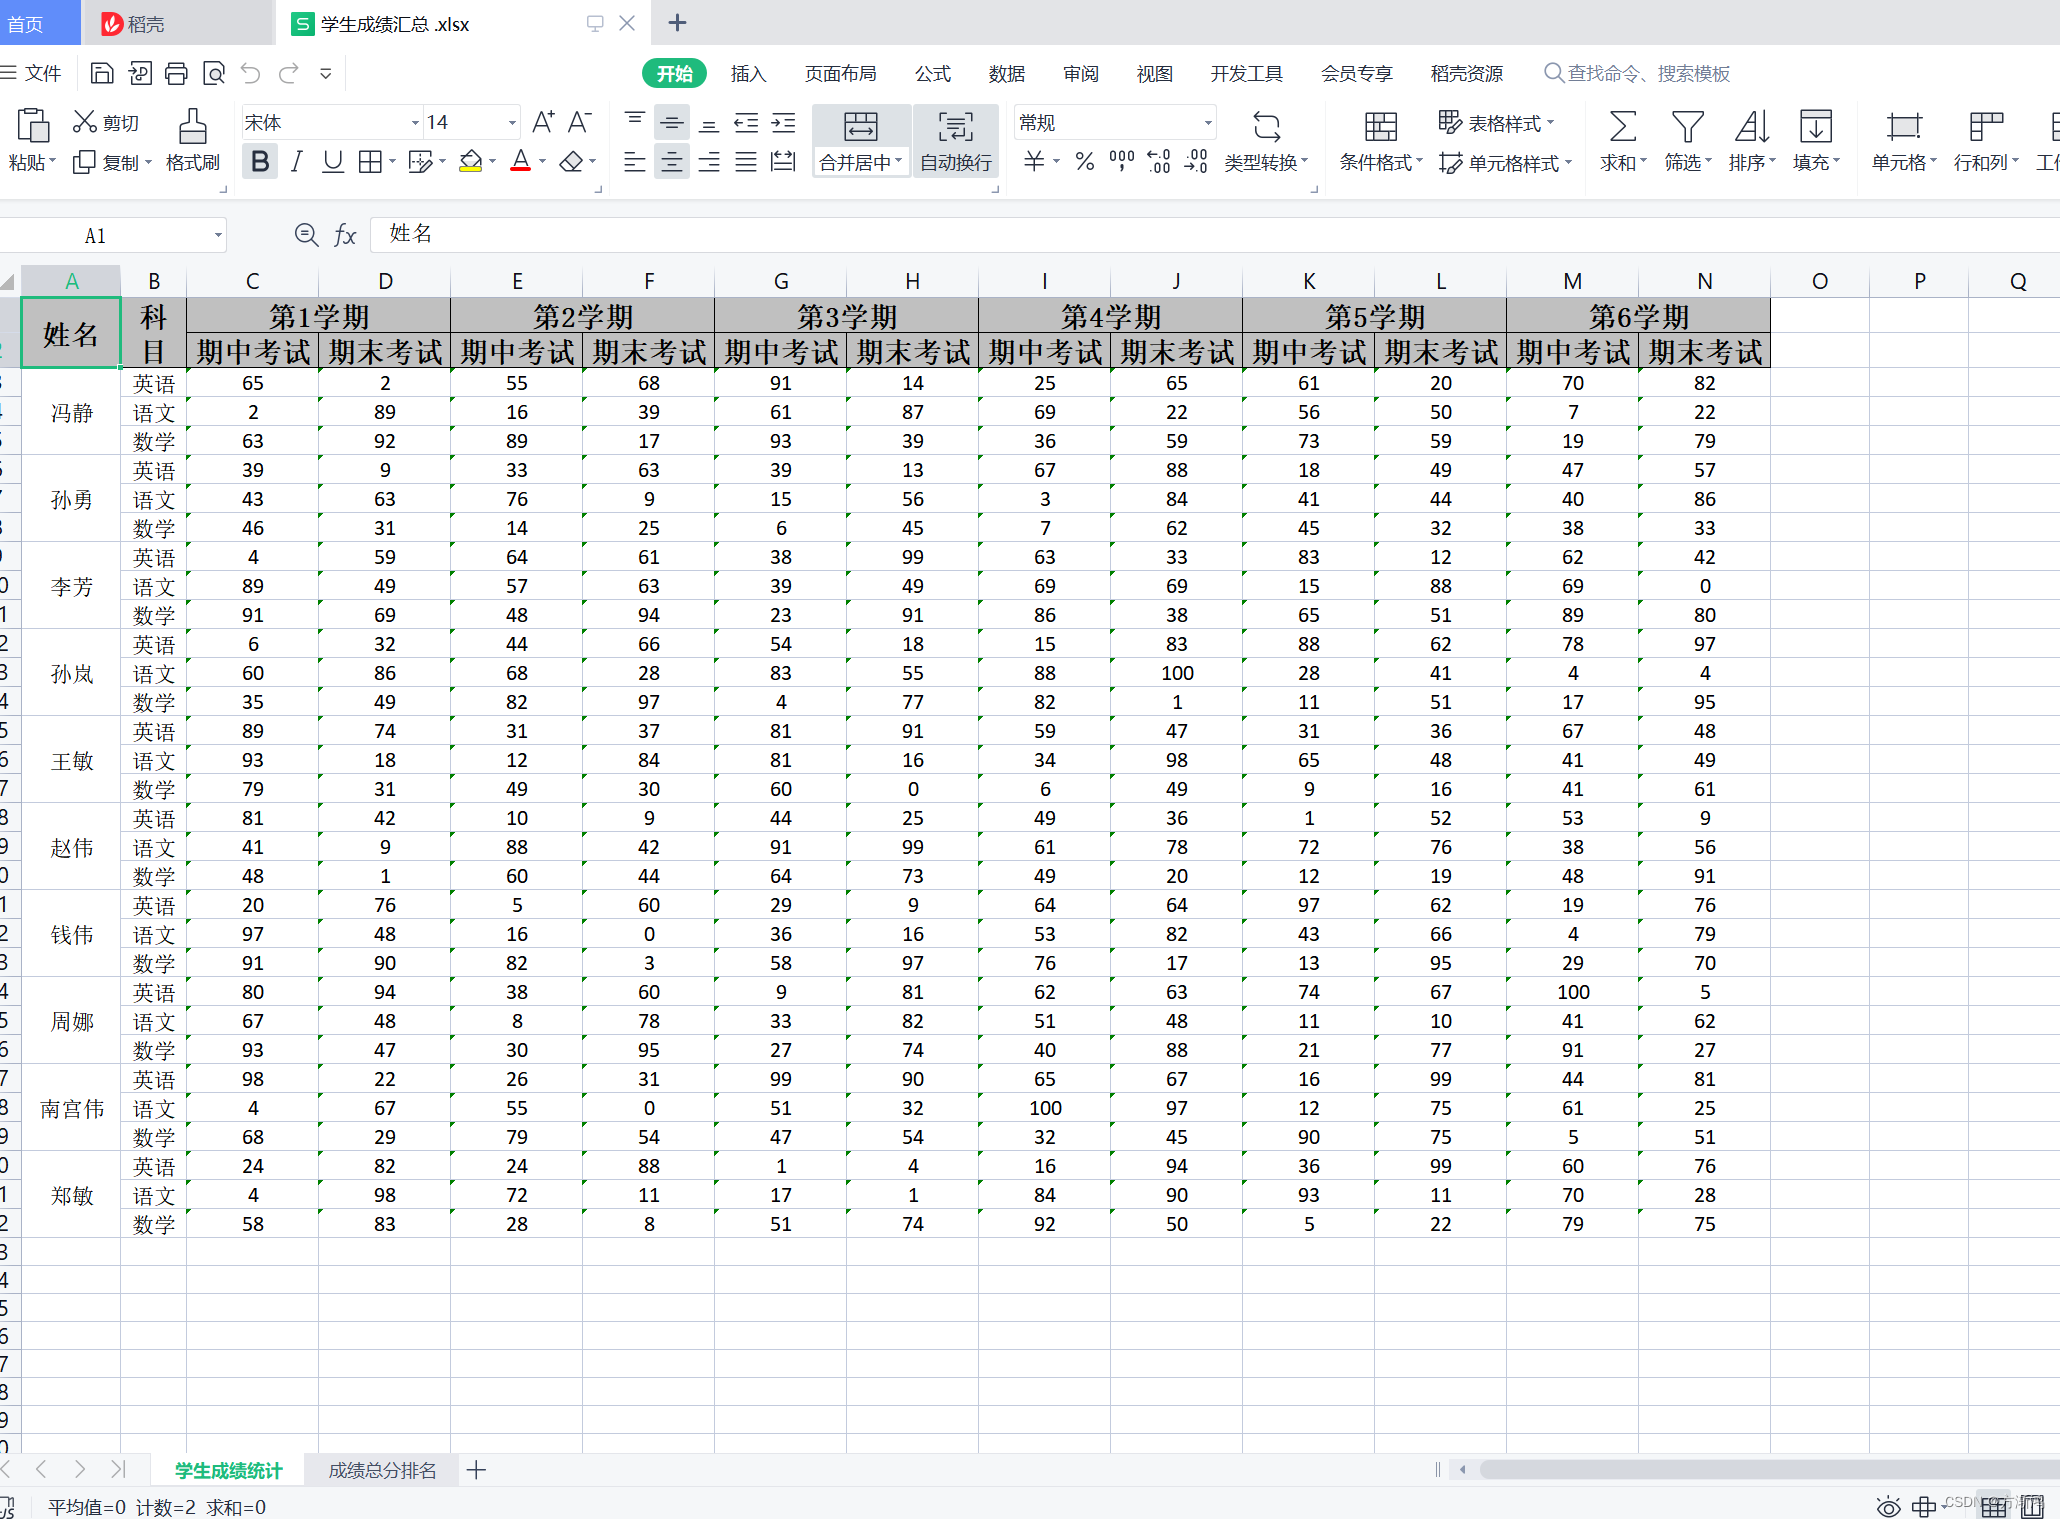Click increase decimal places icon
This screenshot has height=1519, width=2060.
[1159, 161]
